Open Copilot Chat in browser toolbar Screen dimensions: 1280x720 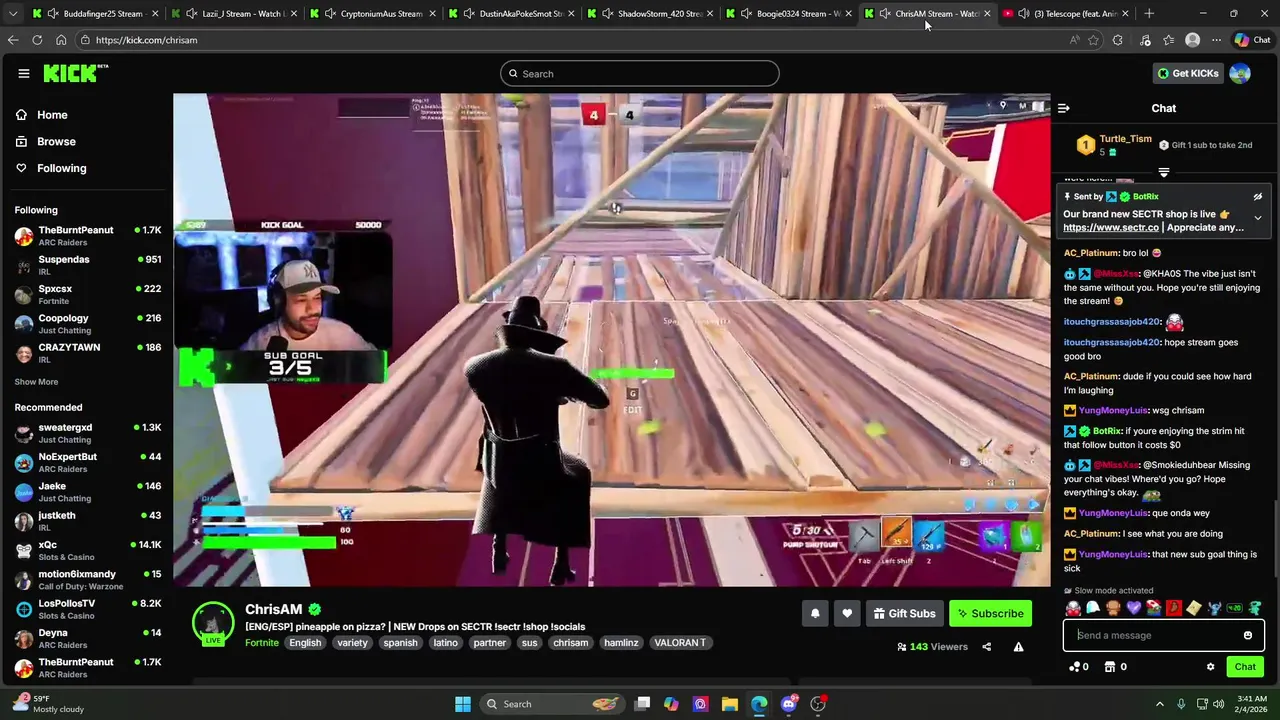tap(1252, 40)
